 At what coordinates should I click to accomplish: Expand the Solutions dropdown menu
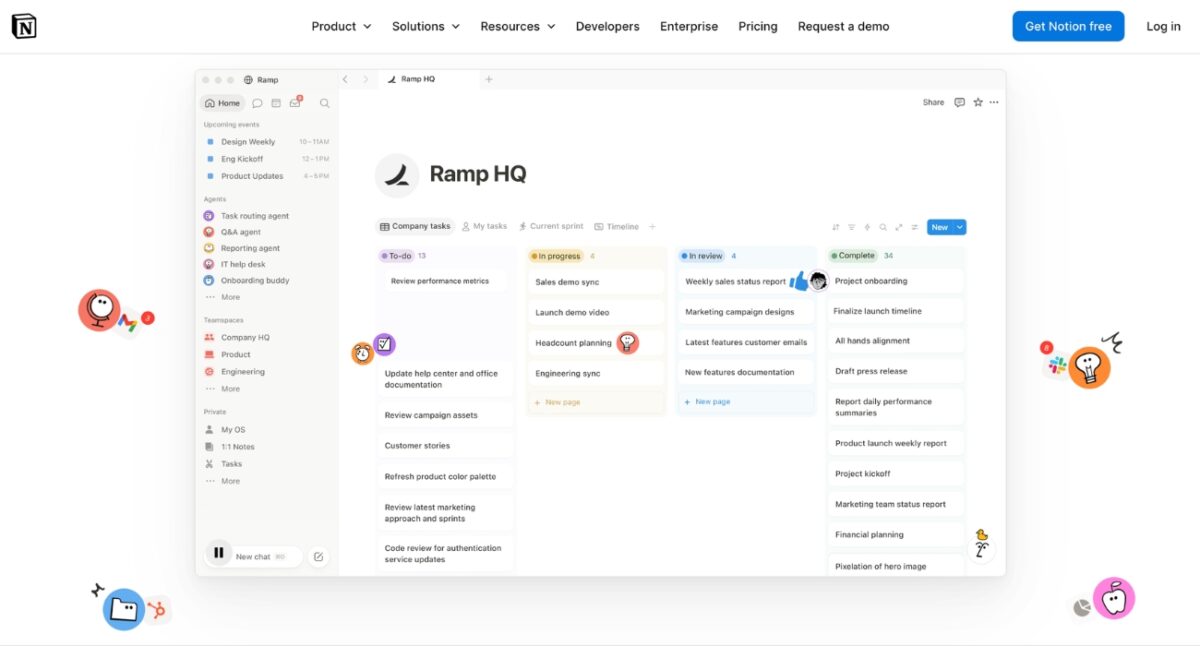coord(426,26)
